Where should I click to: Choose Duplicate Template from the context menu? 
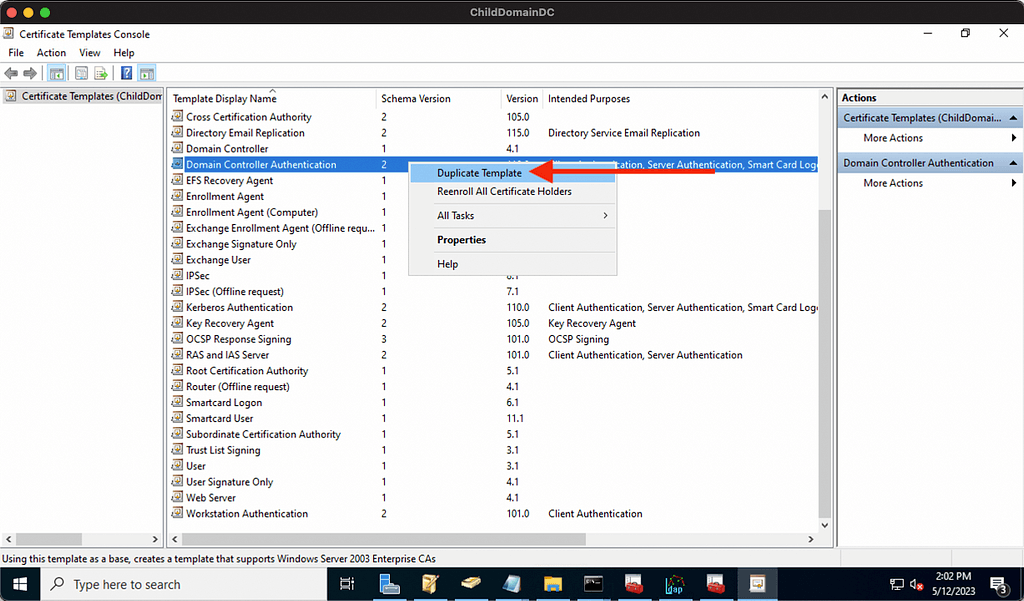tap(479, 173)
